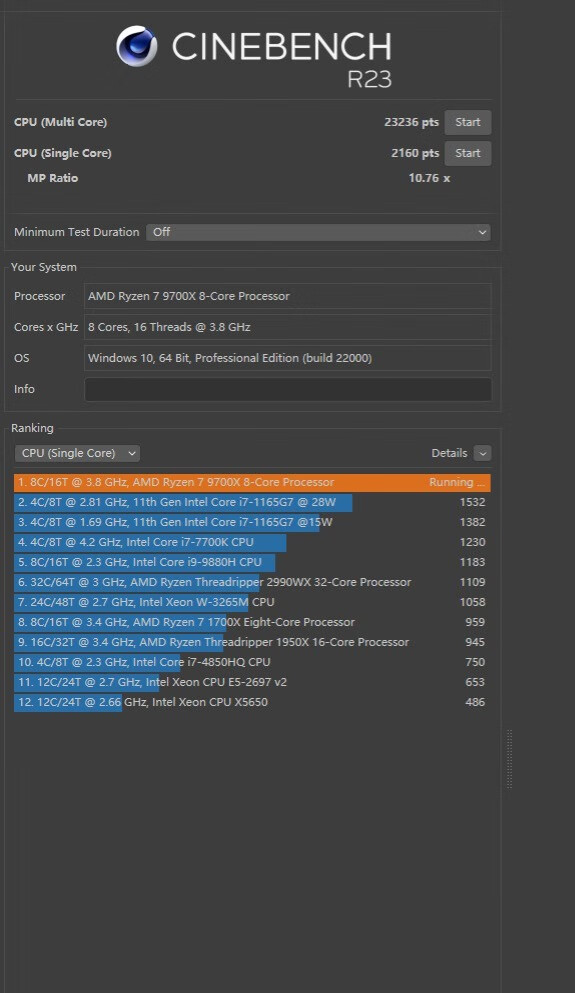Select the OS information field
This screenshot has height=993, width=575.
(288, 358)
